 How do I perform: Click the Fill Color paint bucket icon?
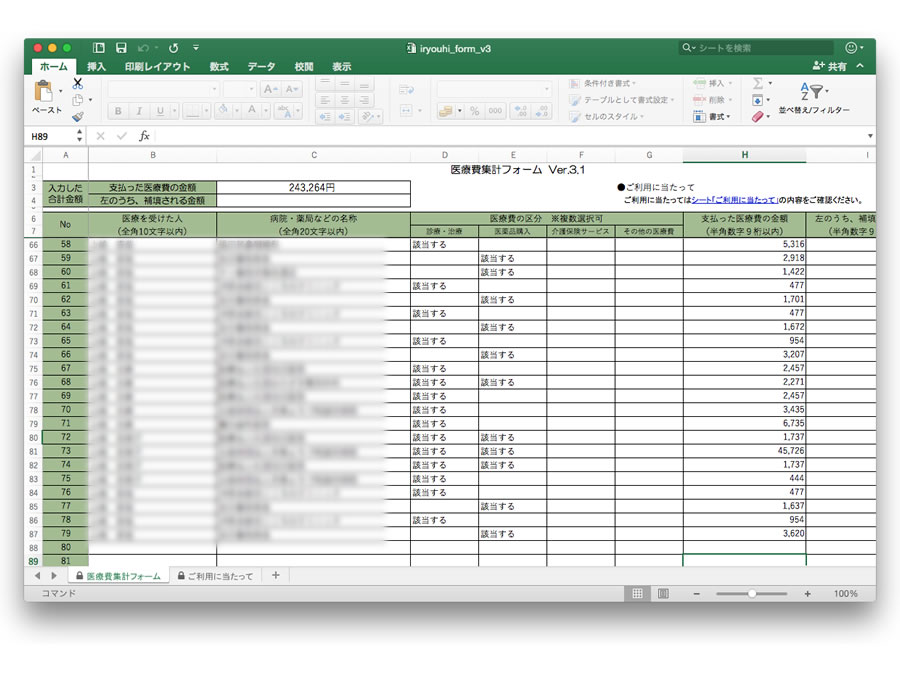223,110
